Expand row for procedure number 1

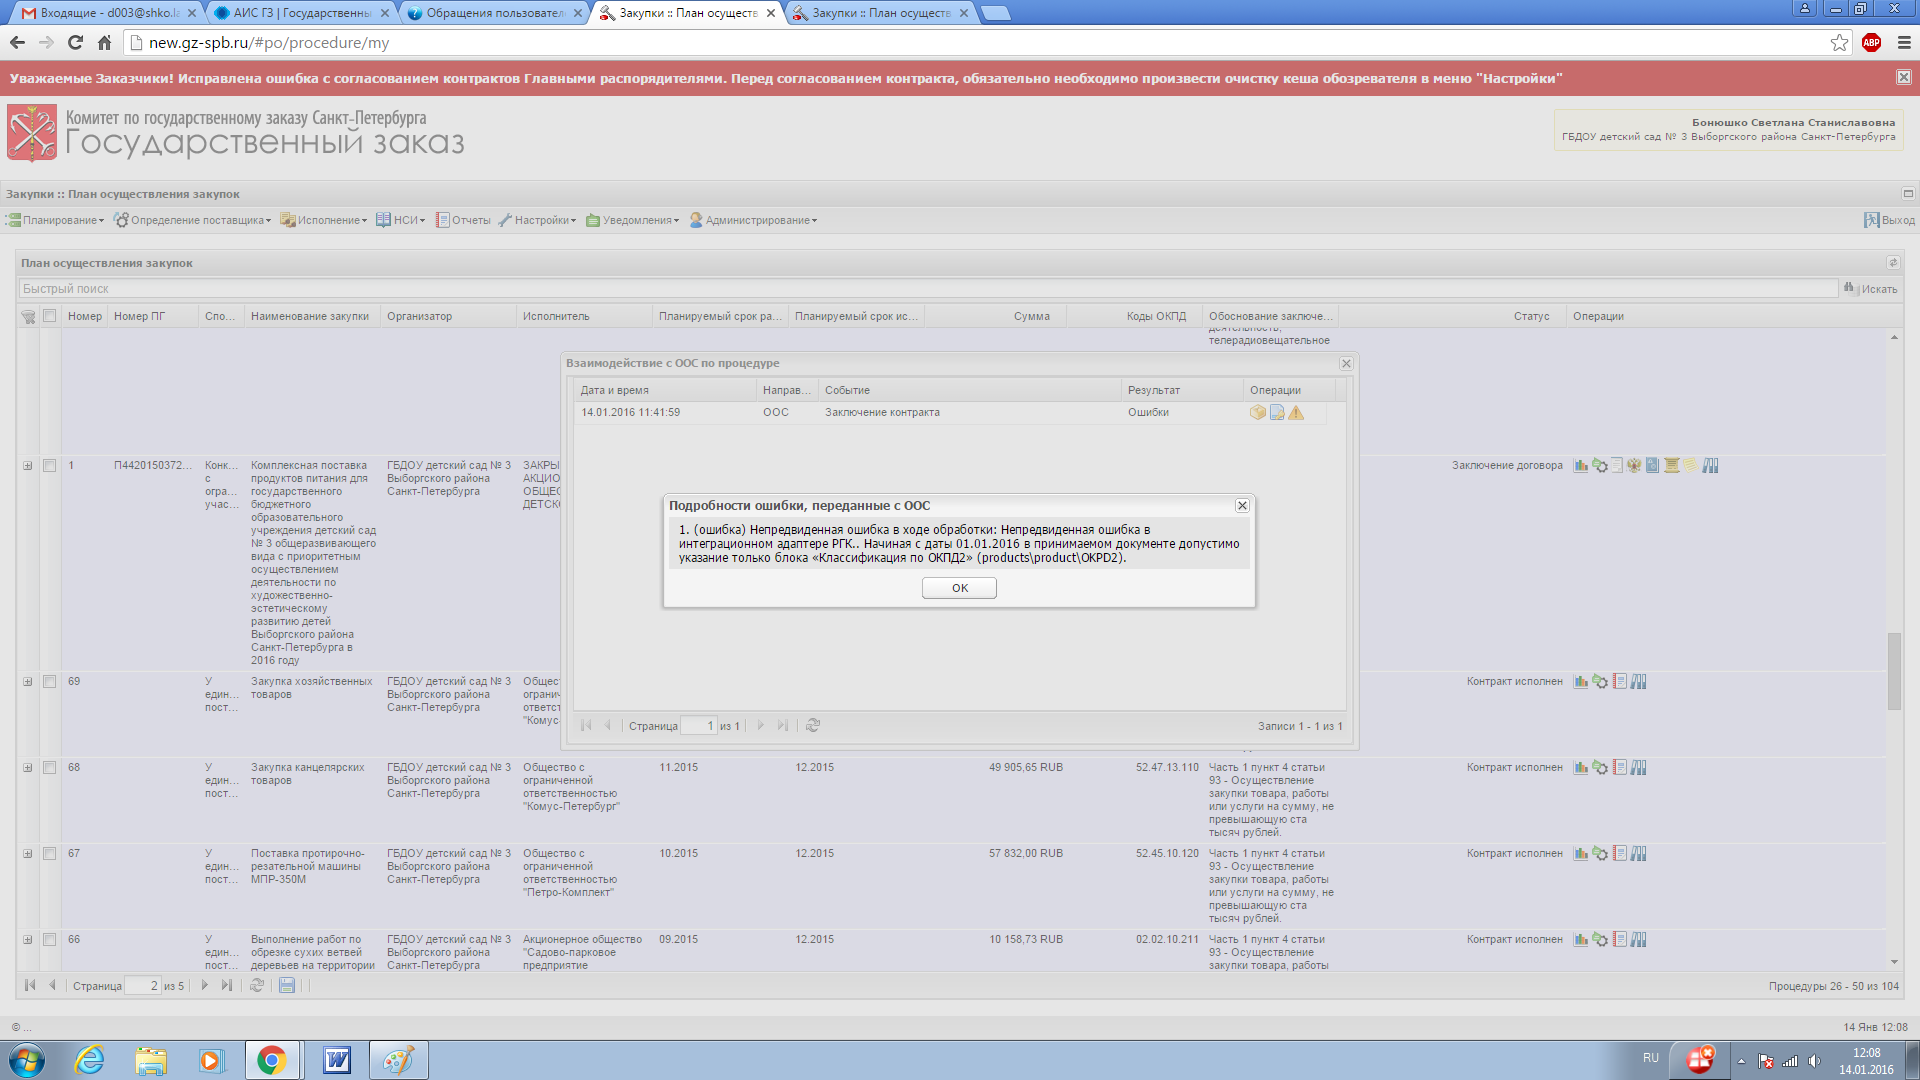[x=28, y=466]
